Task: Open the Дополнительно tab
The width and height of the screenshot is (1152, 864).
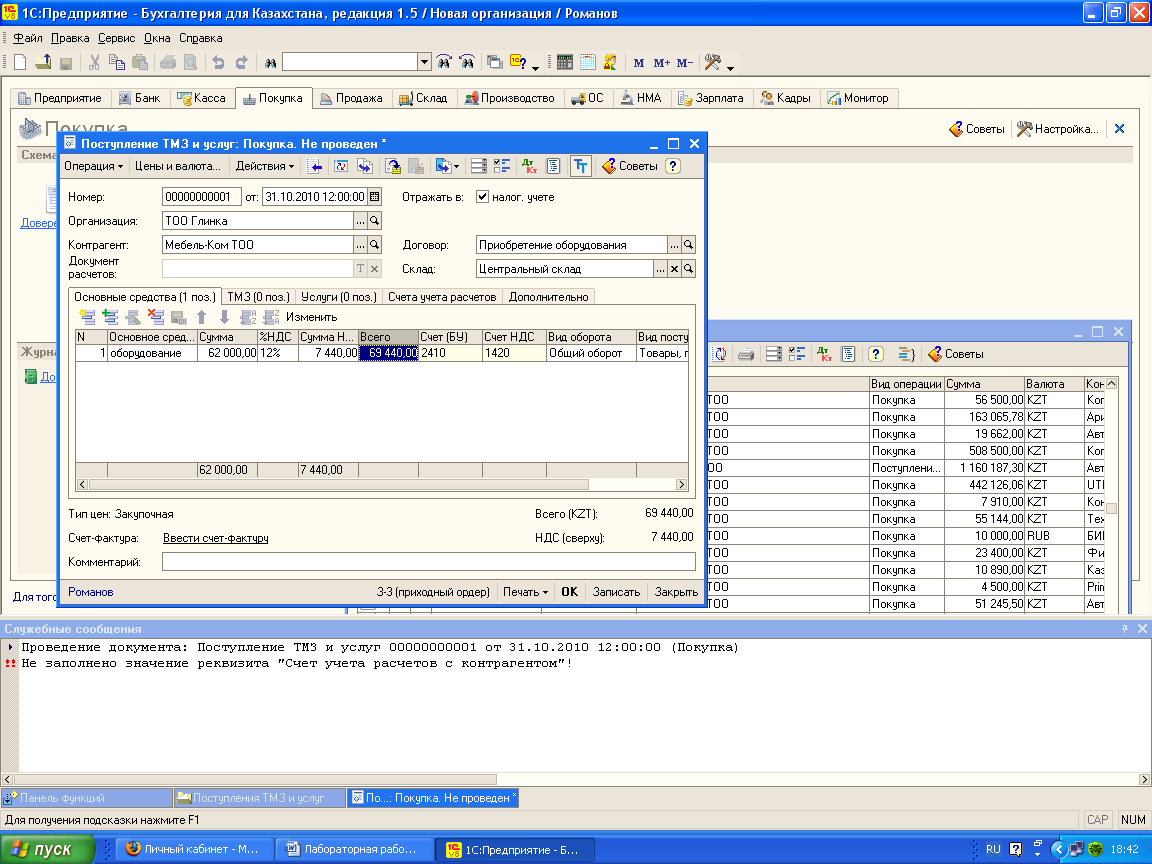Action: 549,297
